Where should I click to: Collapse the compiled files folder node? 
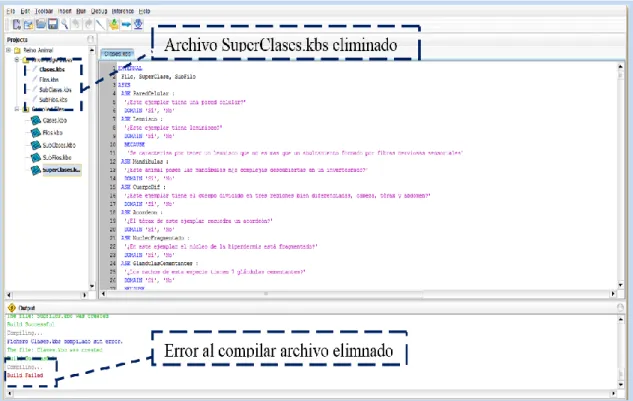point(17,109)
